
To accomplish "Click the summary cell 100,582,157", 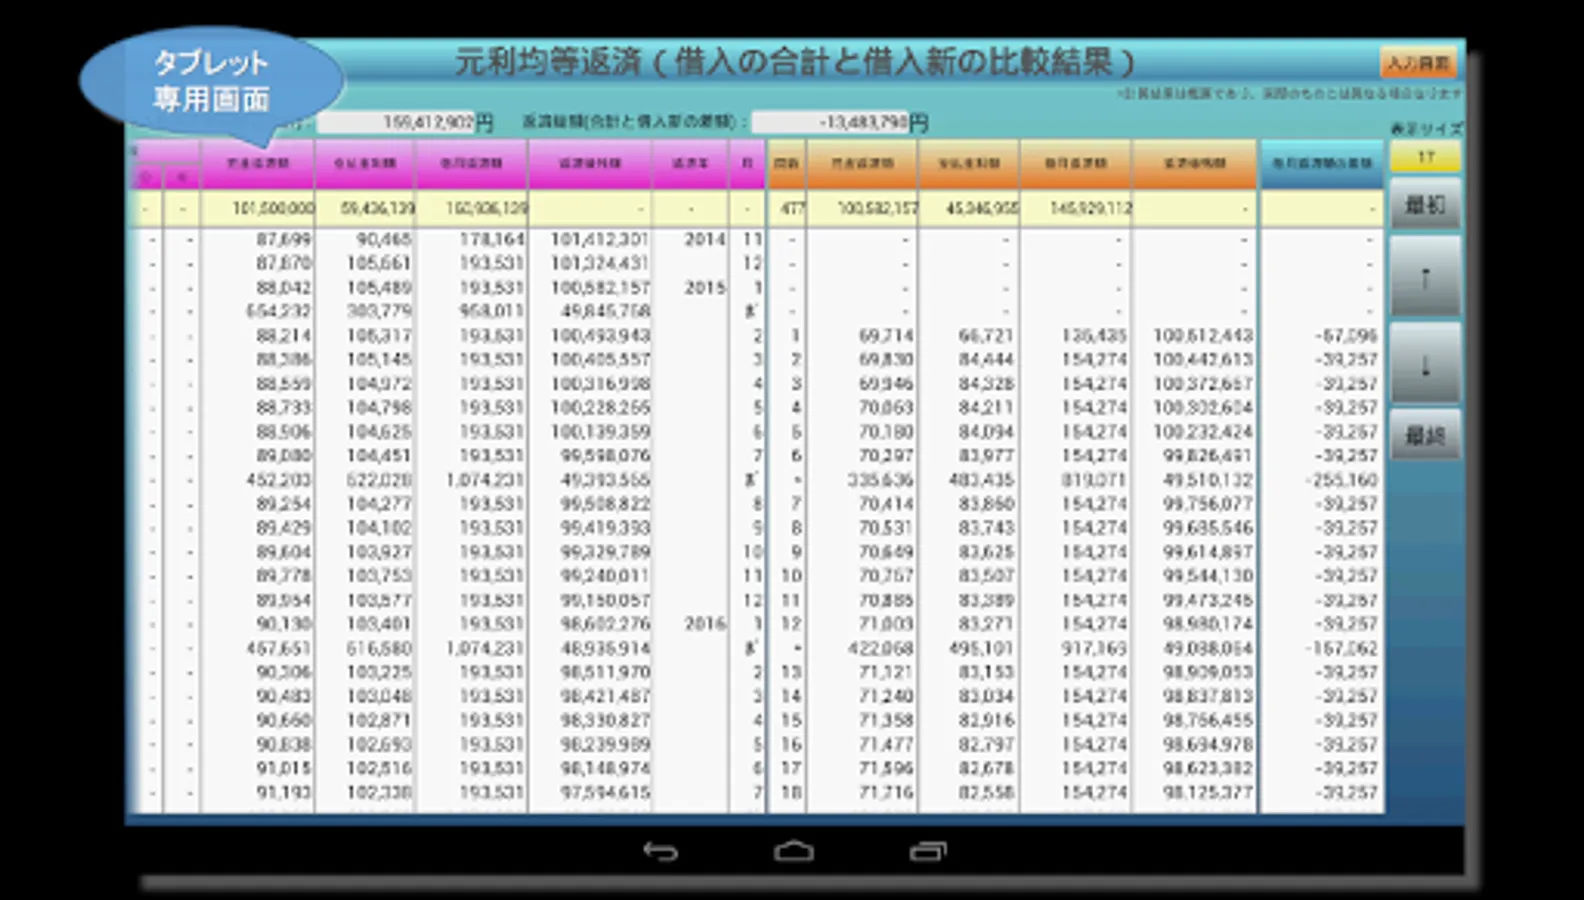I will tap(863, 209).
